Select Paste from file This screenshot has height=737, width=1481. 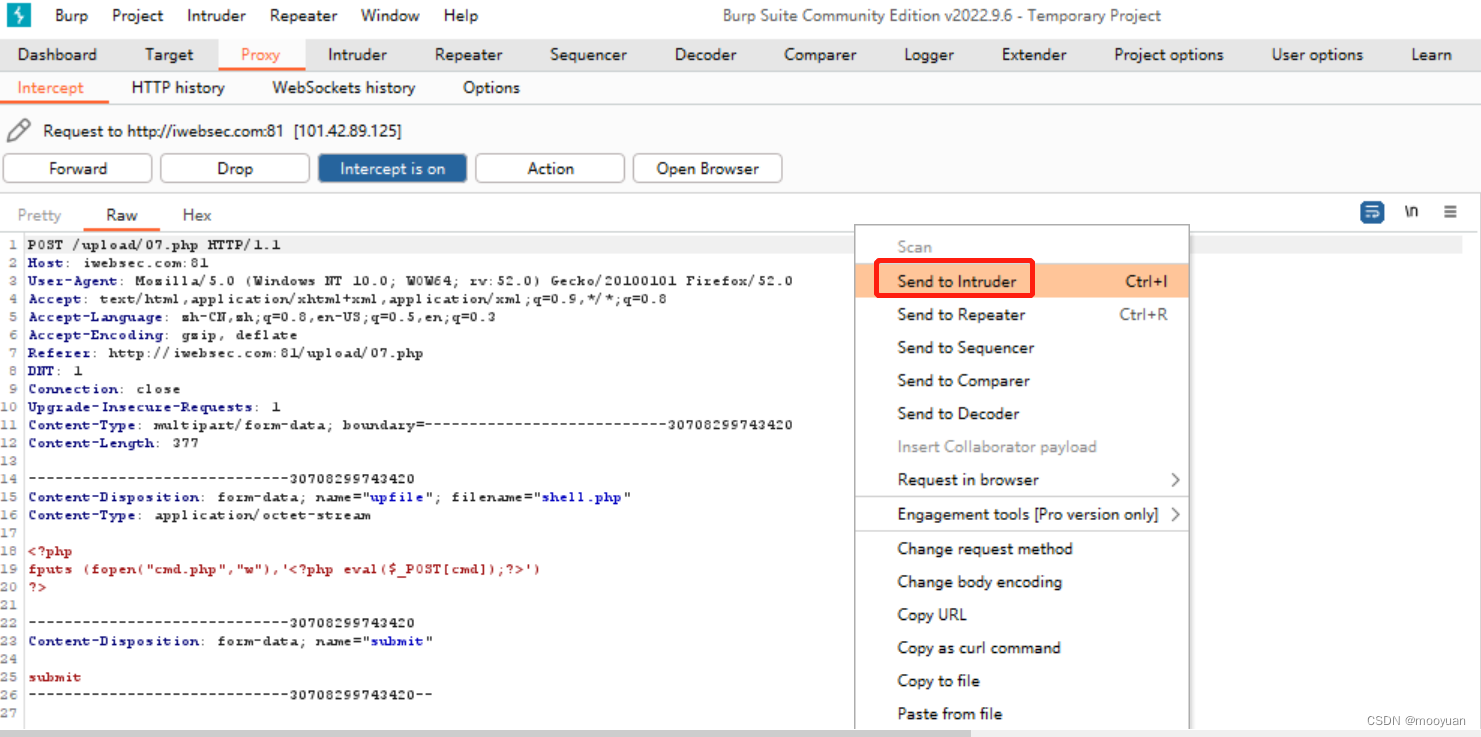1022,713
